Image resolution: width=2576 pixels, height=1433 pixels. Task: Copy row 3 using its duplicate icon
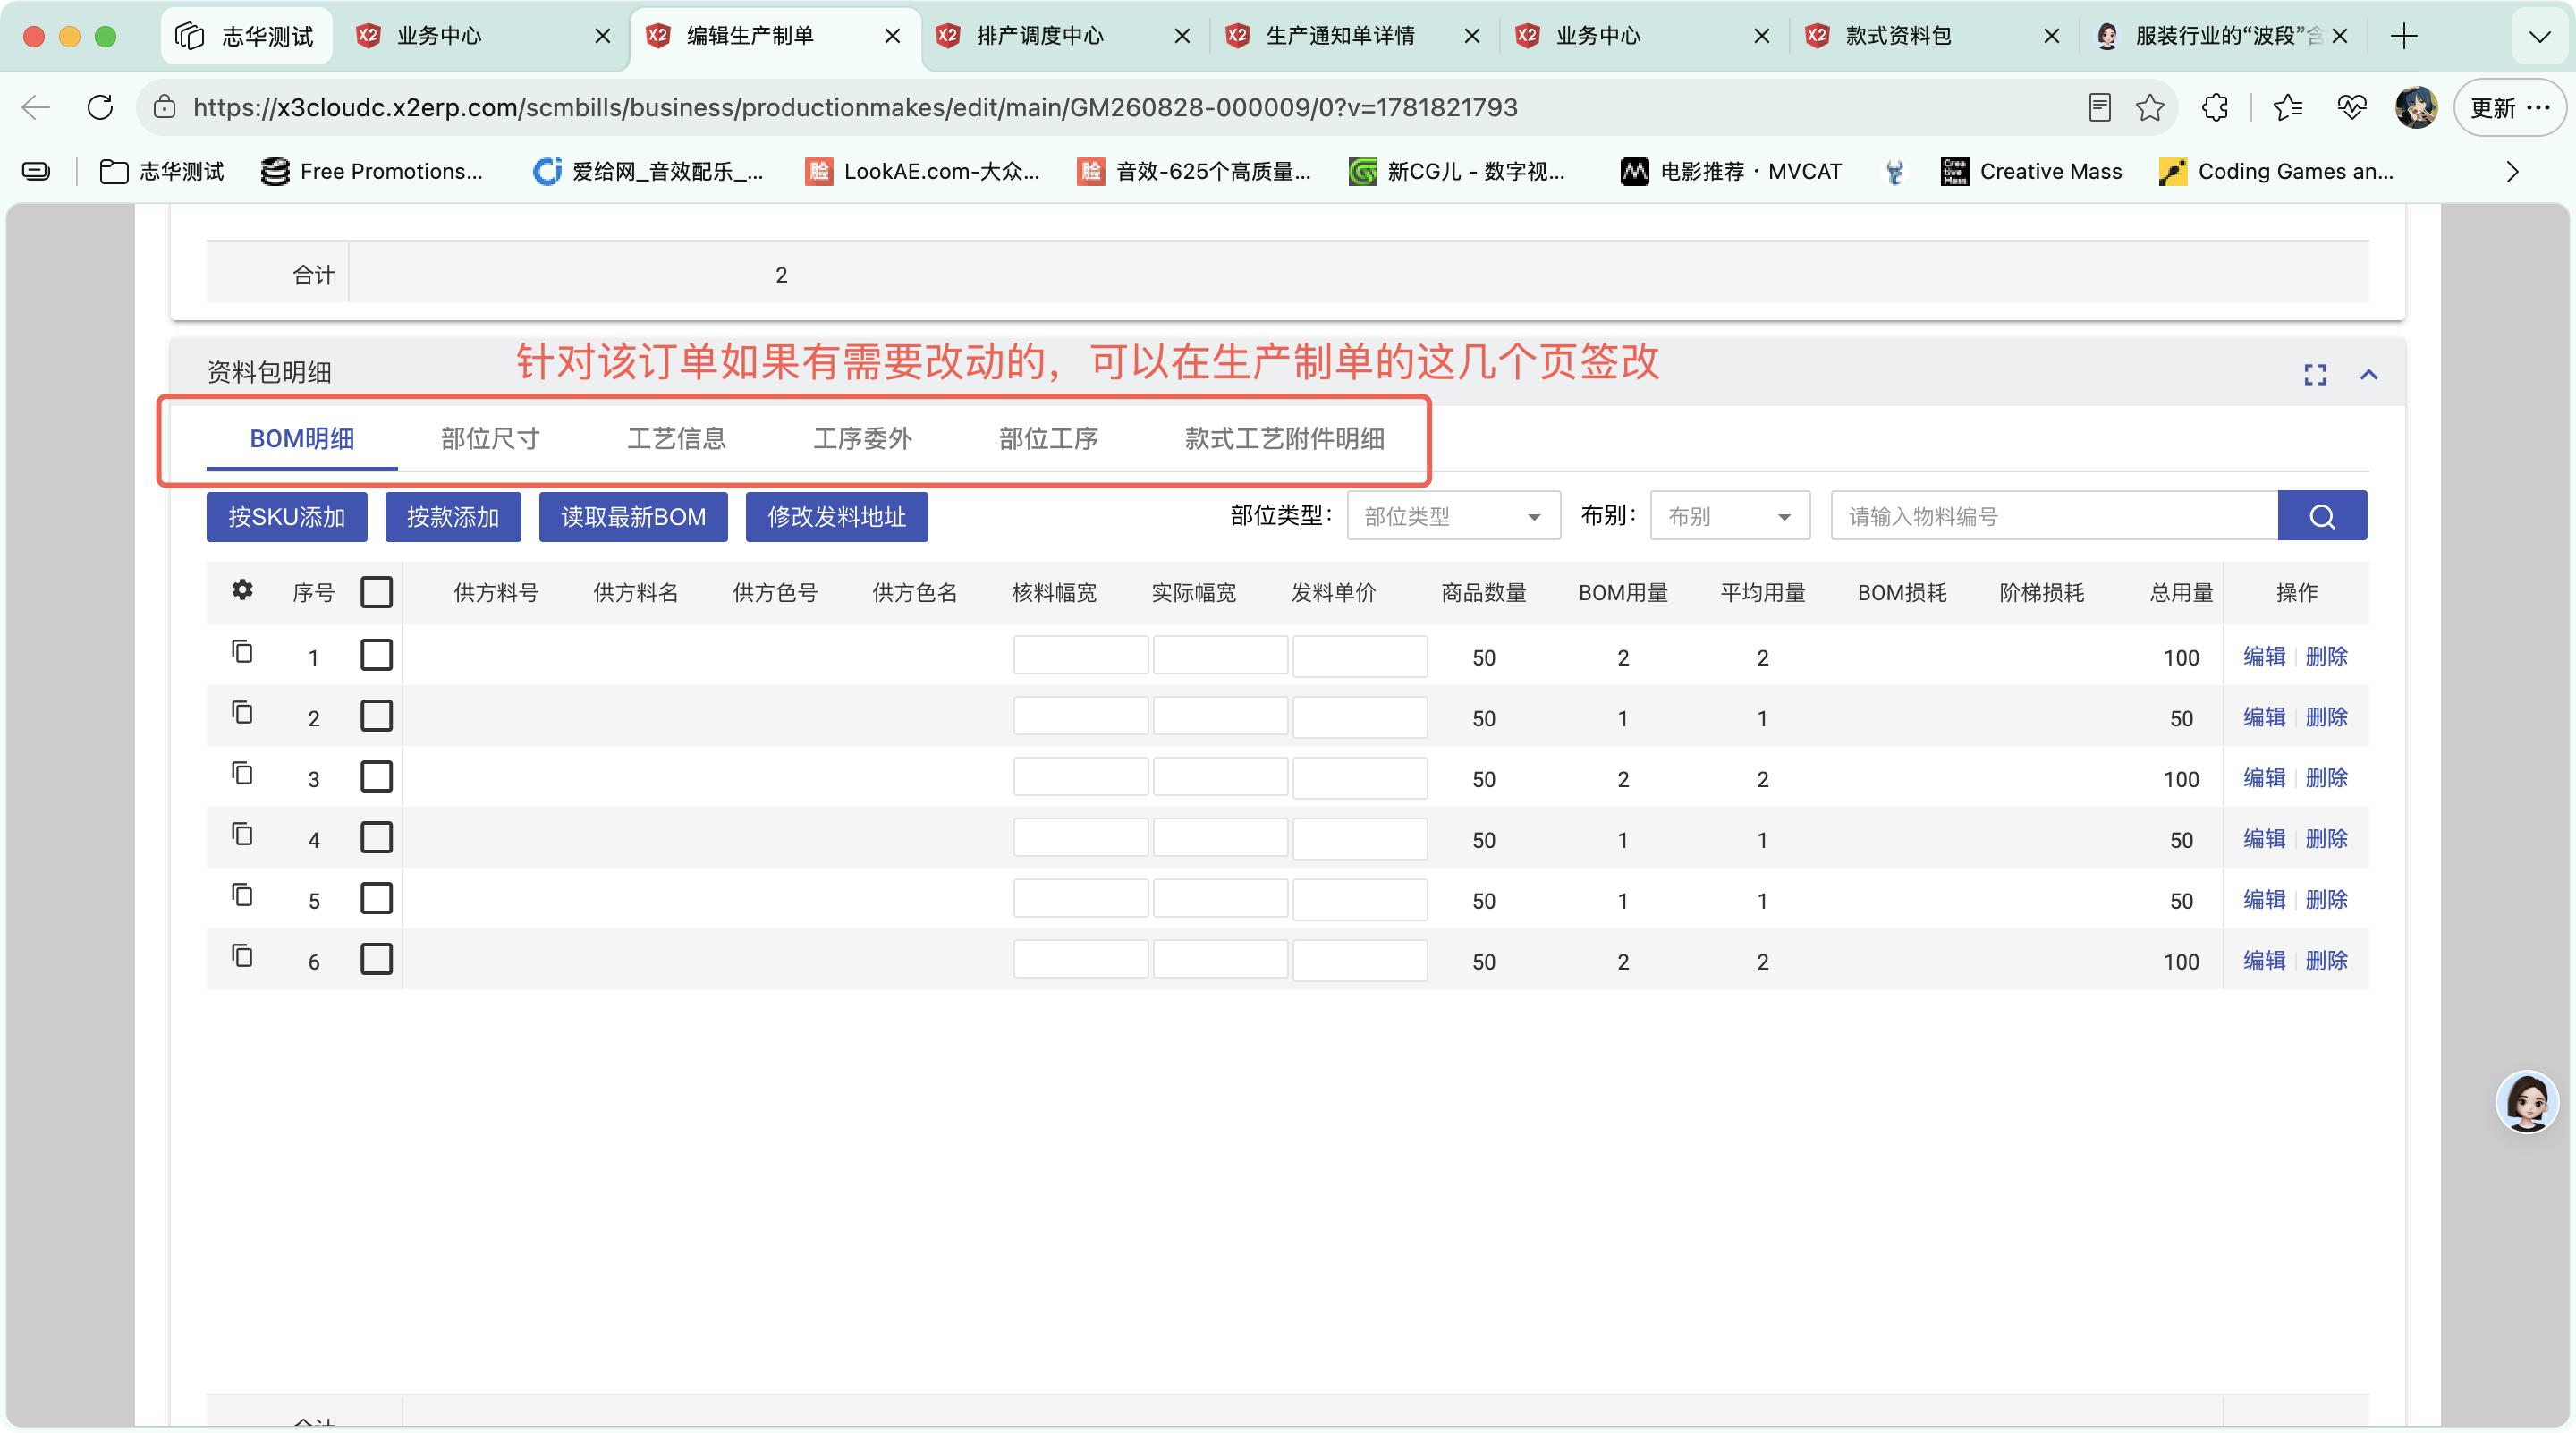click(x=242, y=773)
